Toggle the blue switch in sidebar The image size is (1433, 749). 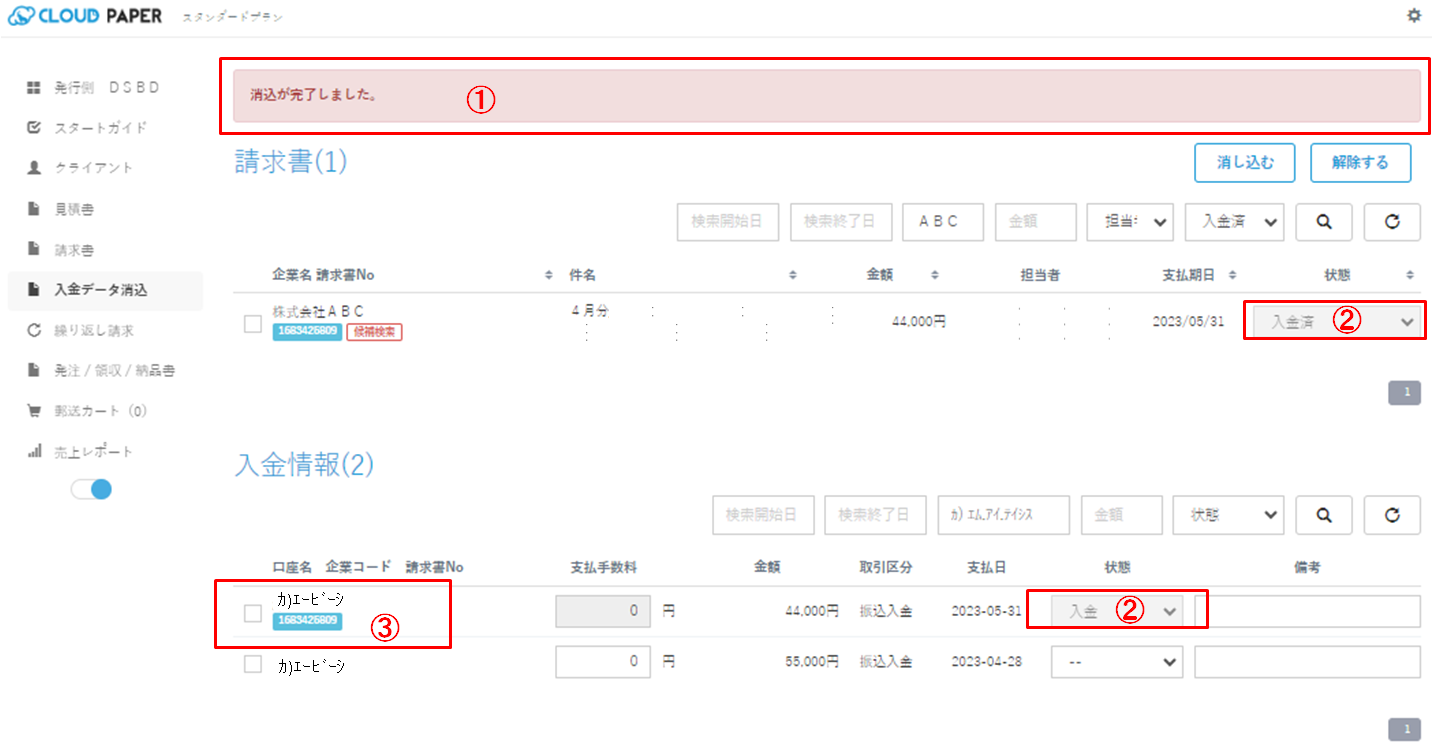pos(91,489)
